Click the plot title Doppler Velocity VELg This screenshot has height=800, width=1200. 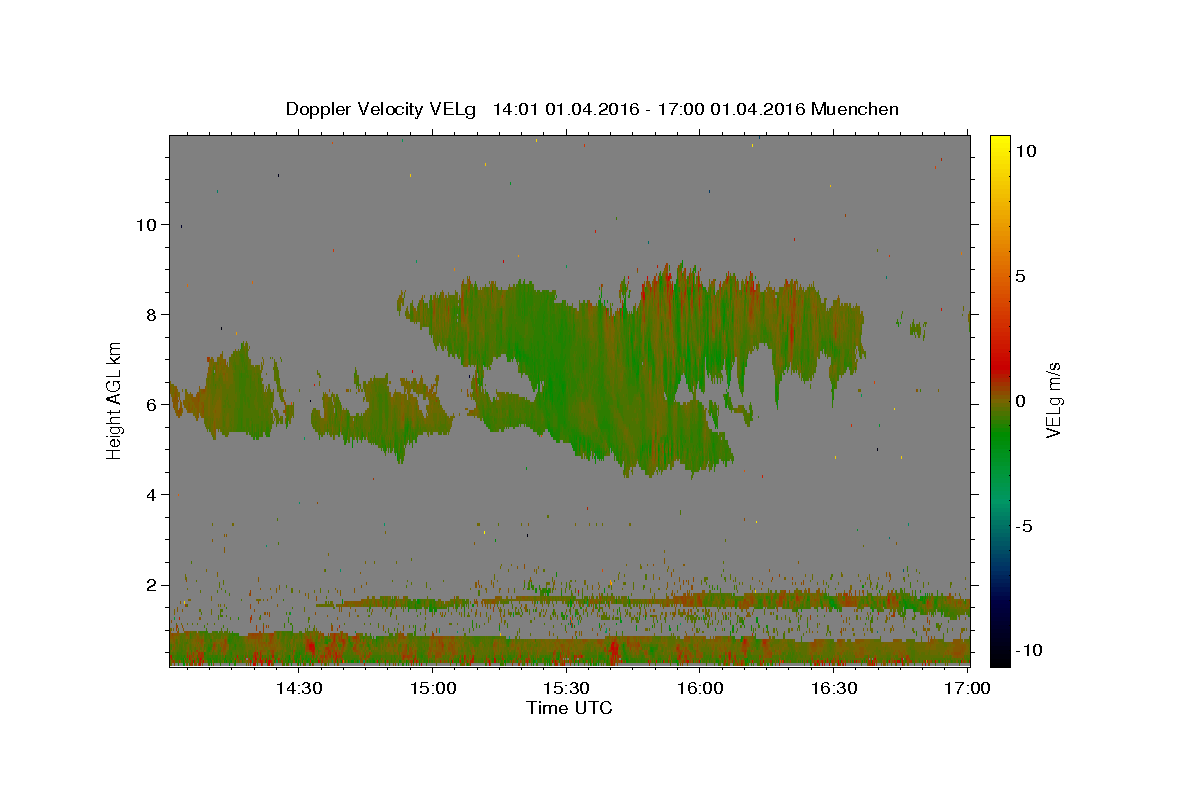click(x=382, y=109)
